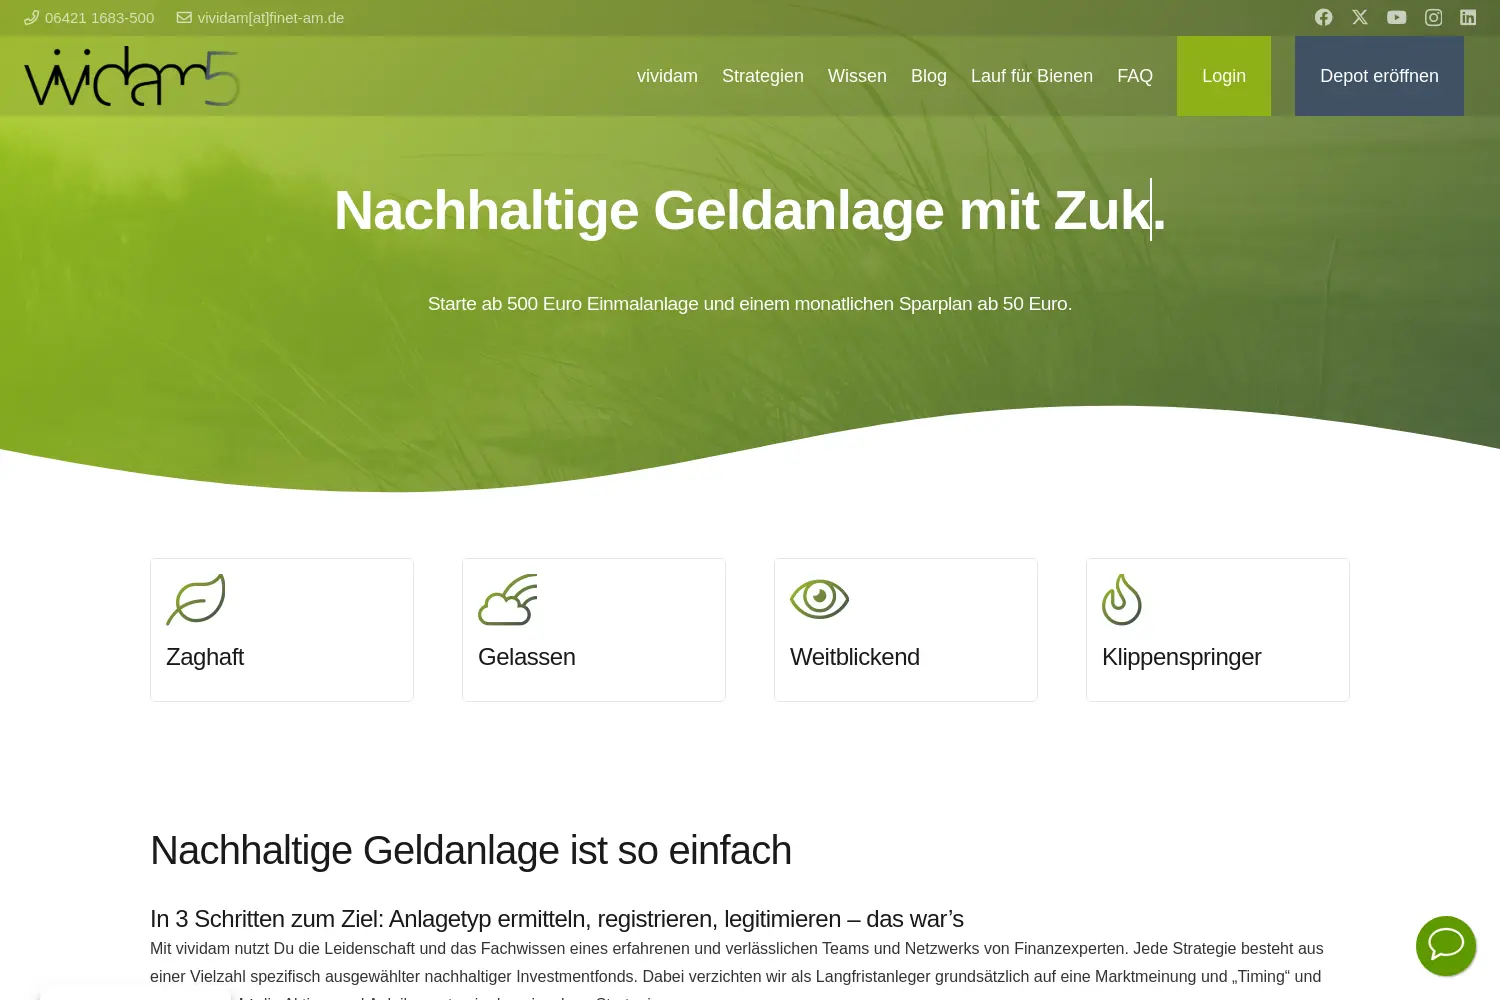Viewport: 1500px width, 1000px height.
Task: Click the green Login button
Action: point(1224,76)
